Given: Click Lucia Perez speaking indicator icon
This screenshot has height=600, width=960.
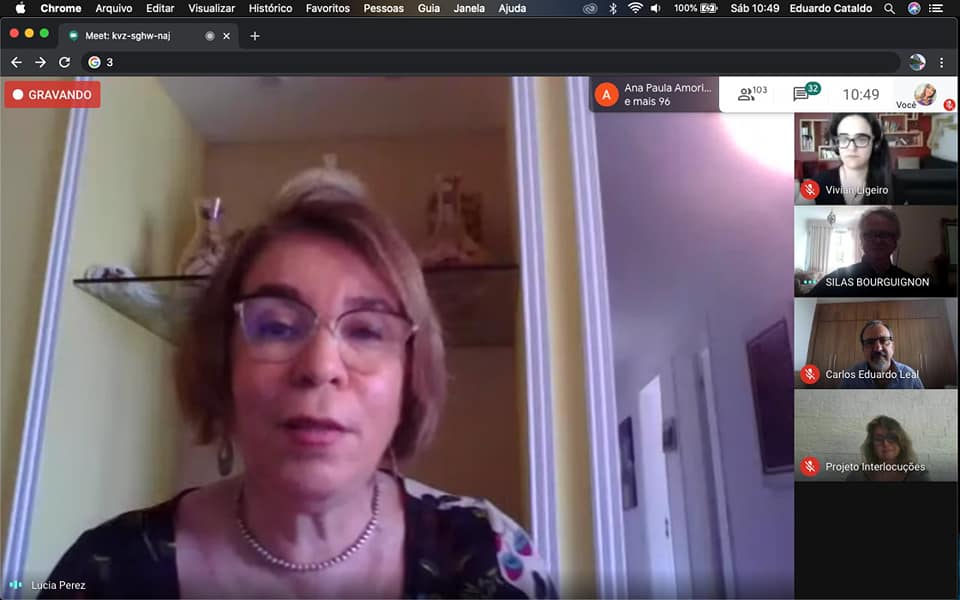Looking at the screenshot, I should 15,585.
